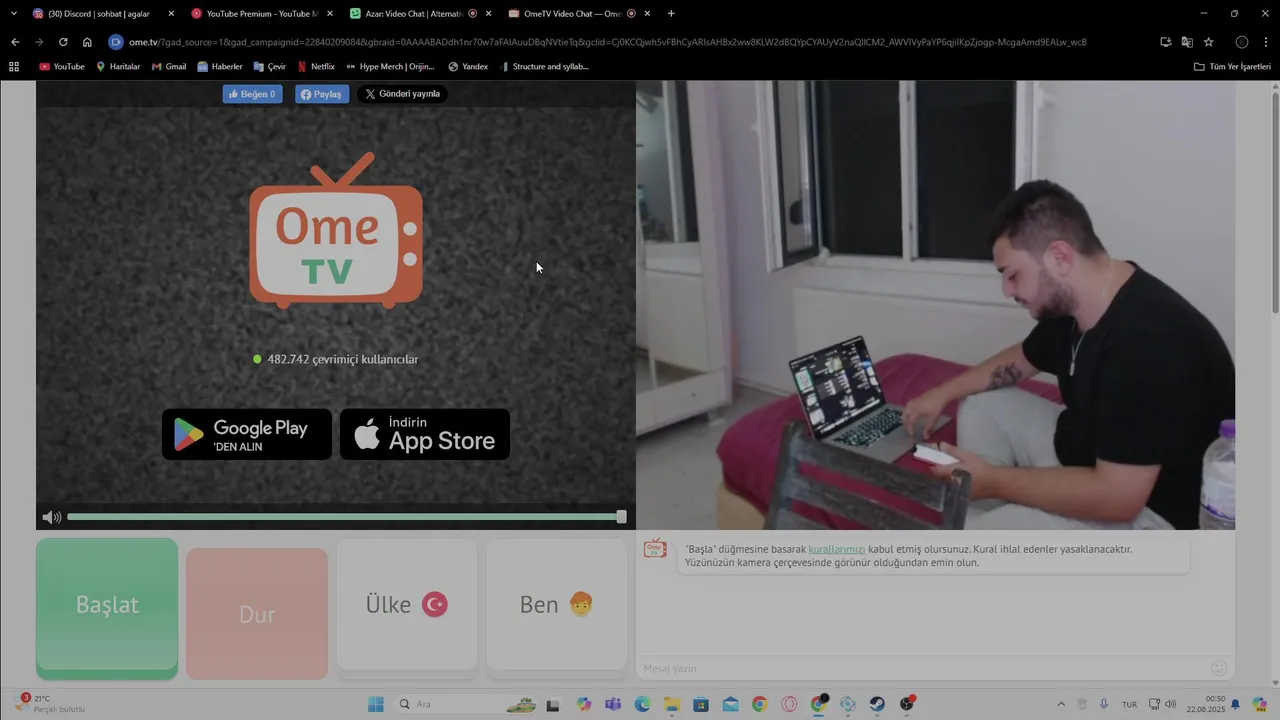The width and height of the screenshot is (1280, 720).
Task: Reload the current page
Action: point(63,42)
